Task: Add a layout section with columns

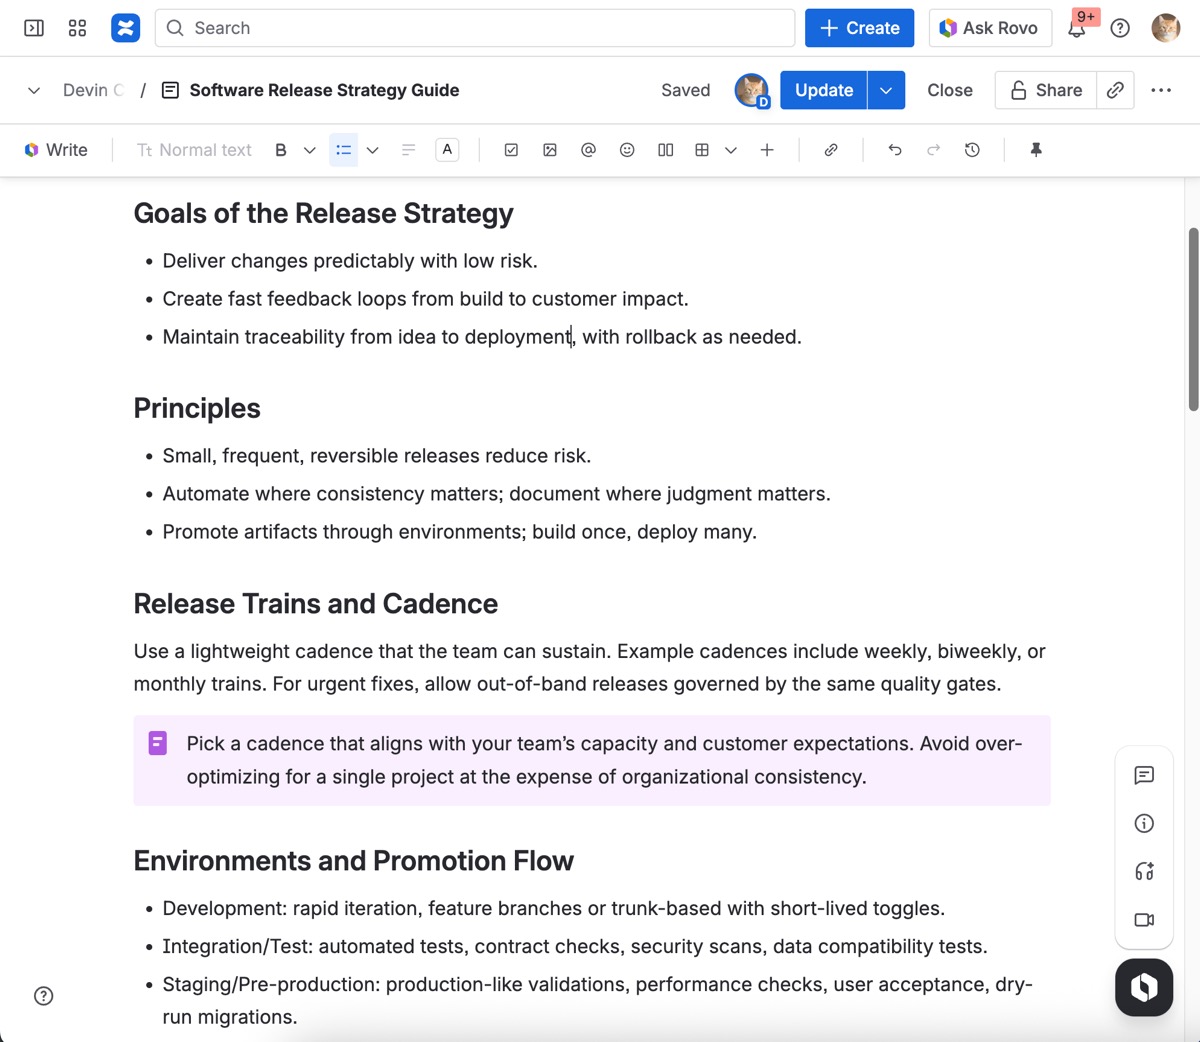Action: coord(665,149)
